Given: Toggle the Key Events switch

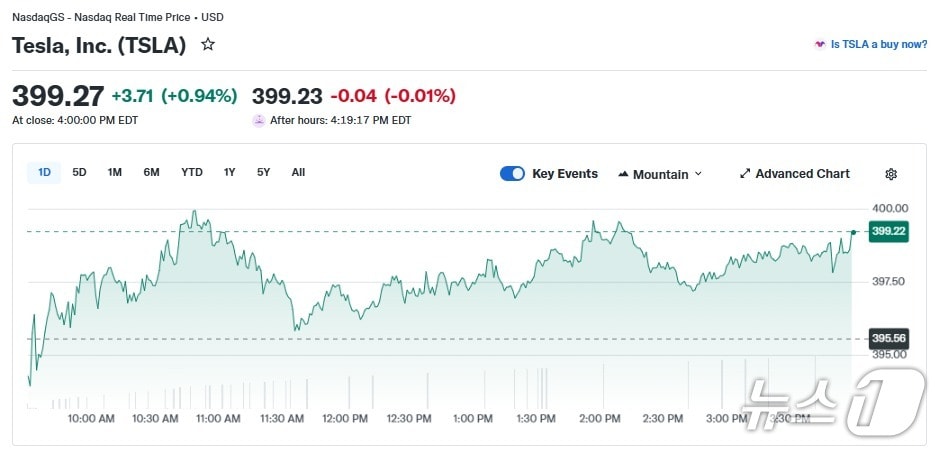Looking at the screenshot, I should (x=512, y=174).
